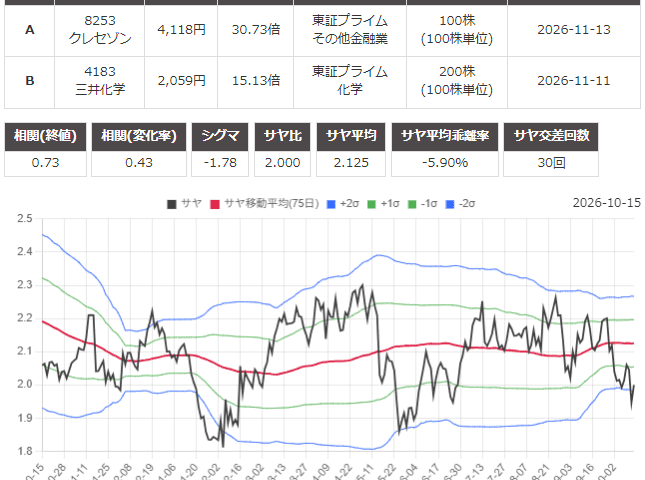
Task: Click the 15.13倍 value
Action: (255, 81)
